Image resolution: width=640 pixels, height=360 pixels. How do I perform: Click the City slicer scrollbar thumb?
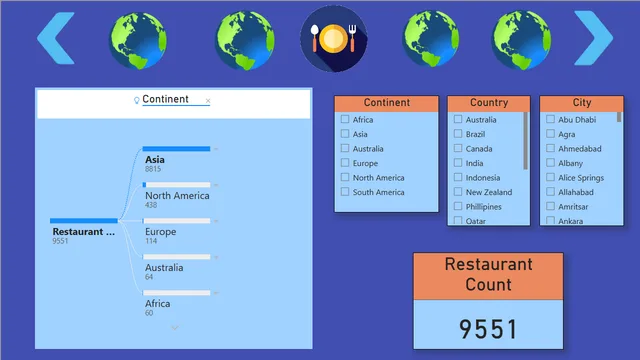(619, 117)
